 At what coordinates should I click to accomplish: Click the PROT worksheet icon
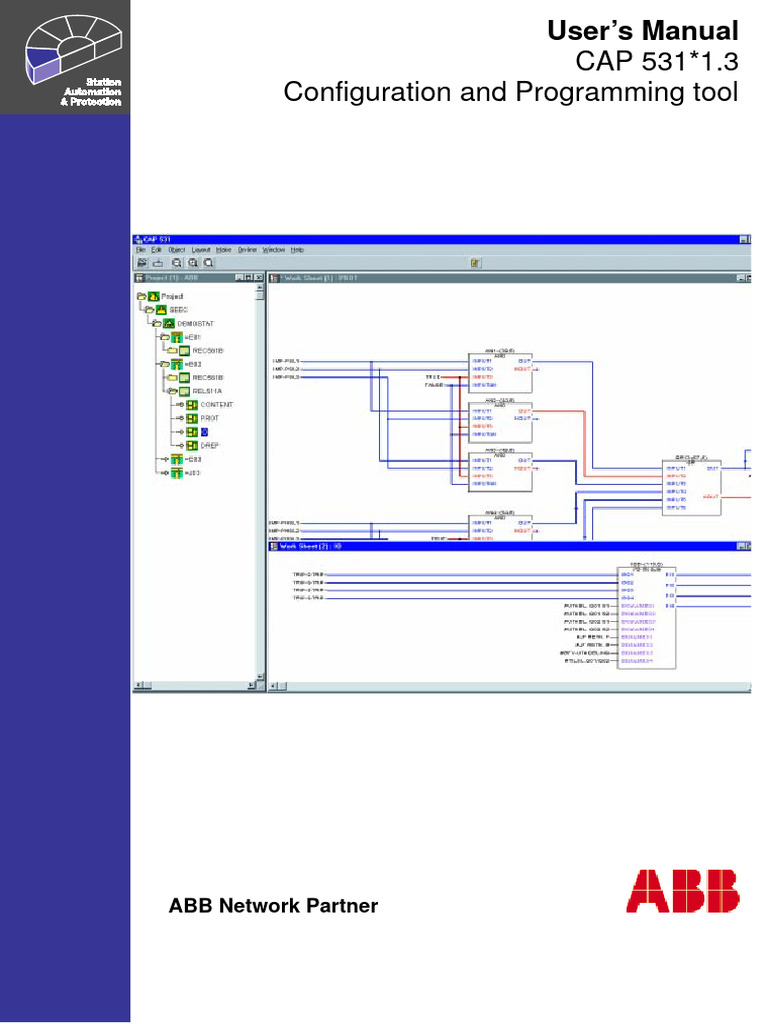(192, 419)
